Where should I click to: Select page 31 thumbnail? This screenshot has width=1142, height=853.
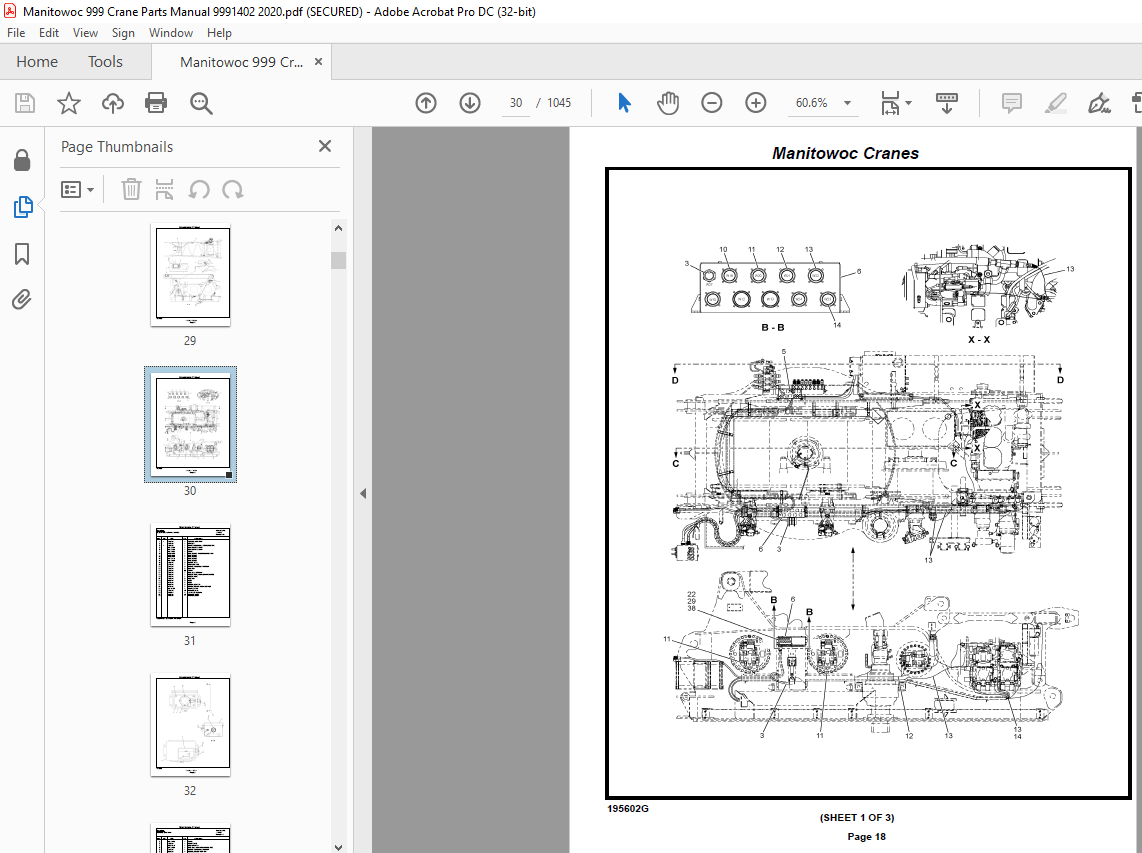pyautogui.click(x=191, y=574)
